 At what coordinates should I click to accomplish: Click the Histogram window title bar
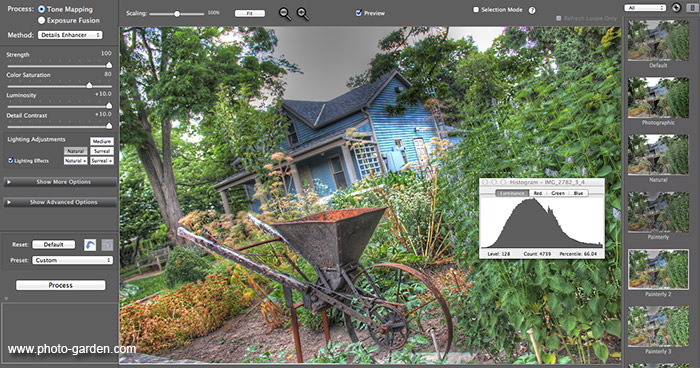point(542,182)
